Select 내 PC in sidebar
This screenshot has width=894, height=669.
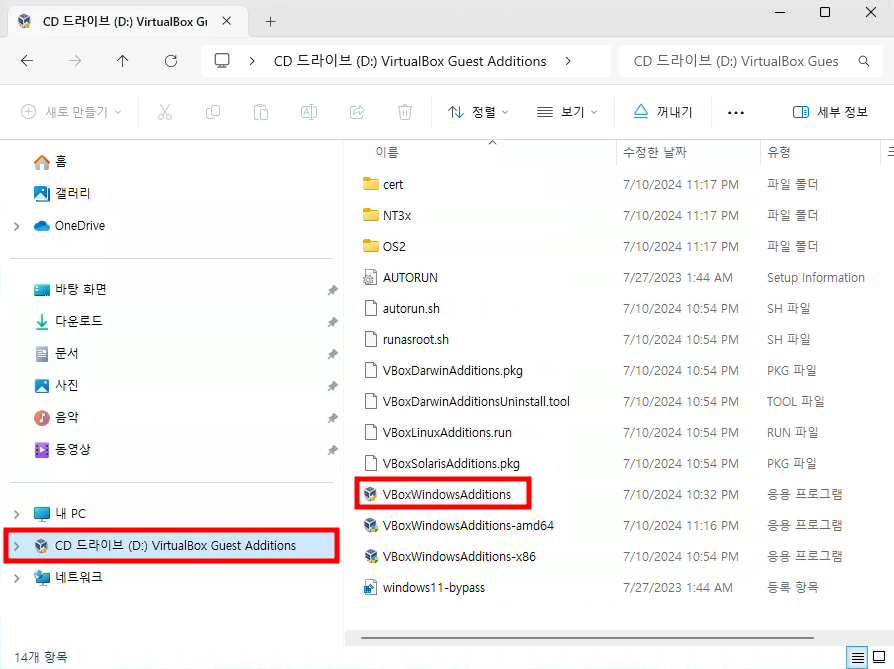pos(59,513)
